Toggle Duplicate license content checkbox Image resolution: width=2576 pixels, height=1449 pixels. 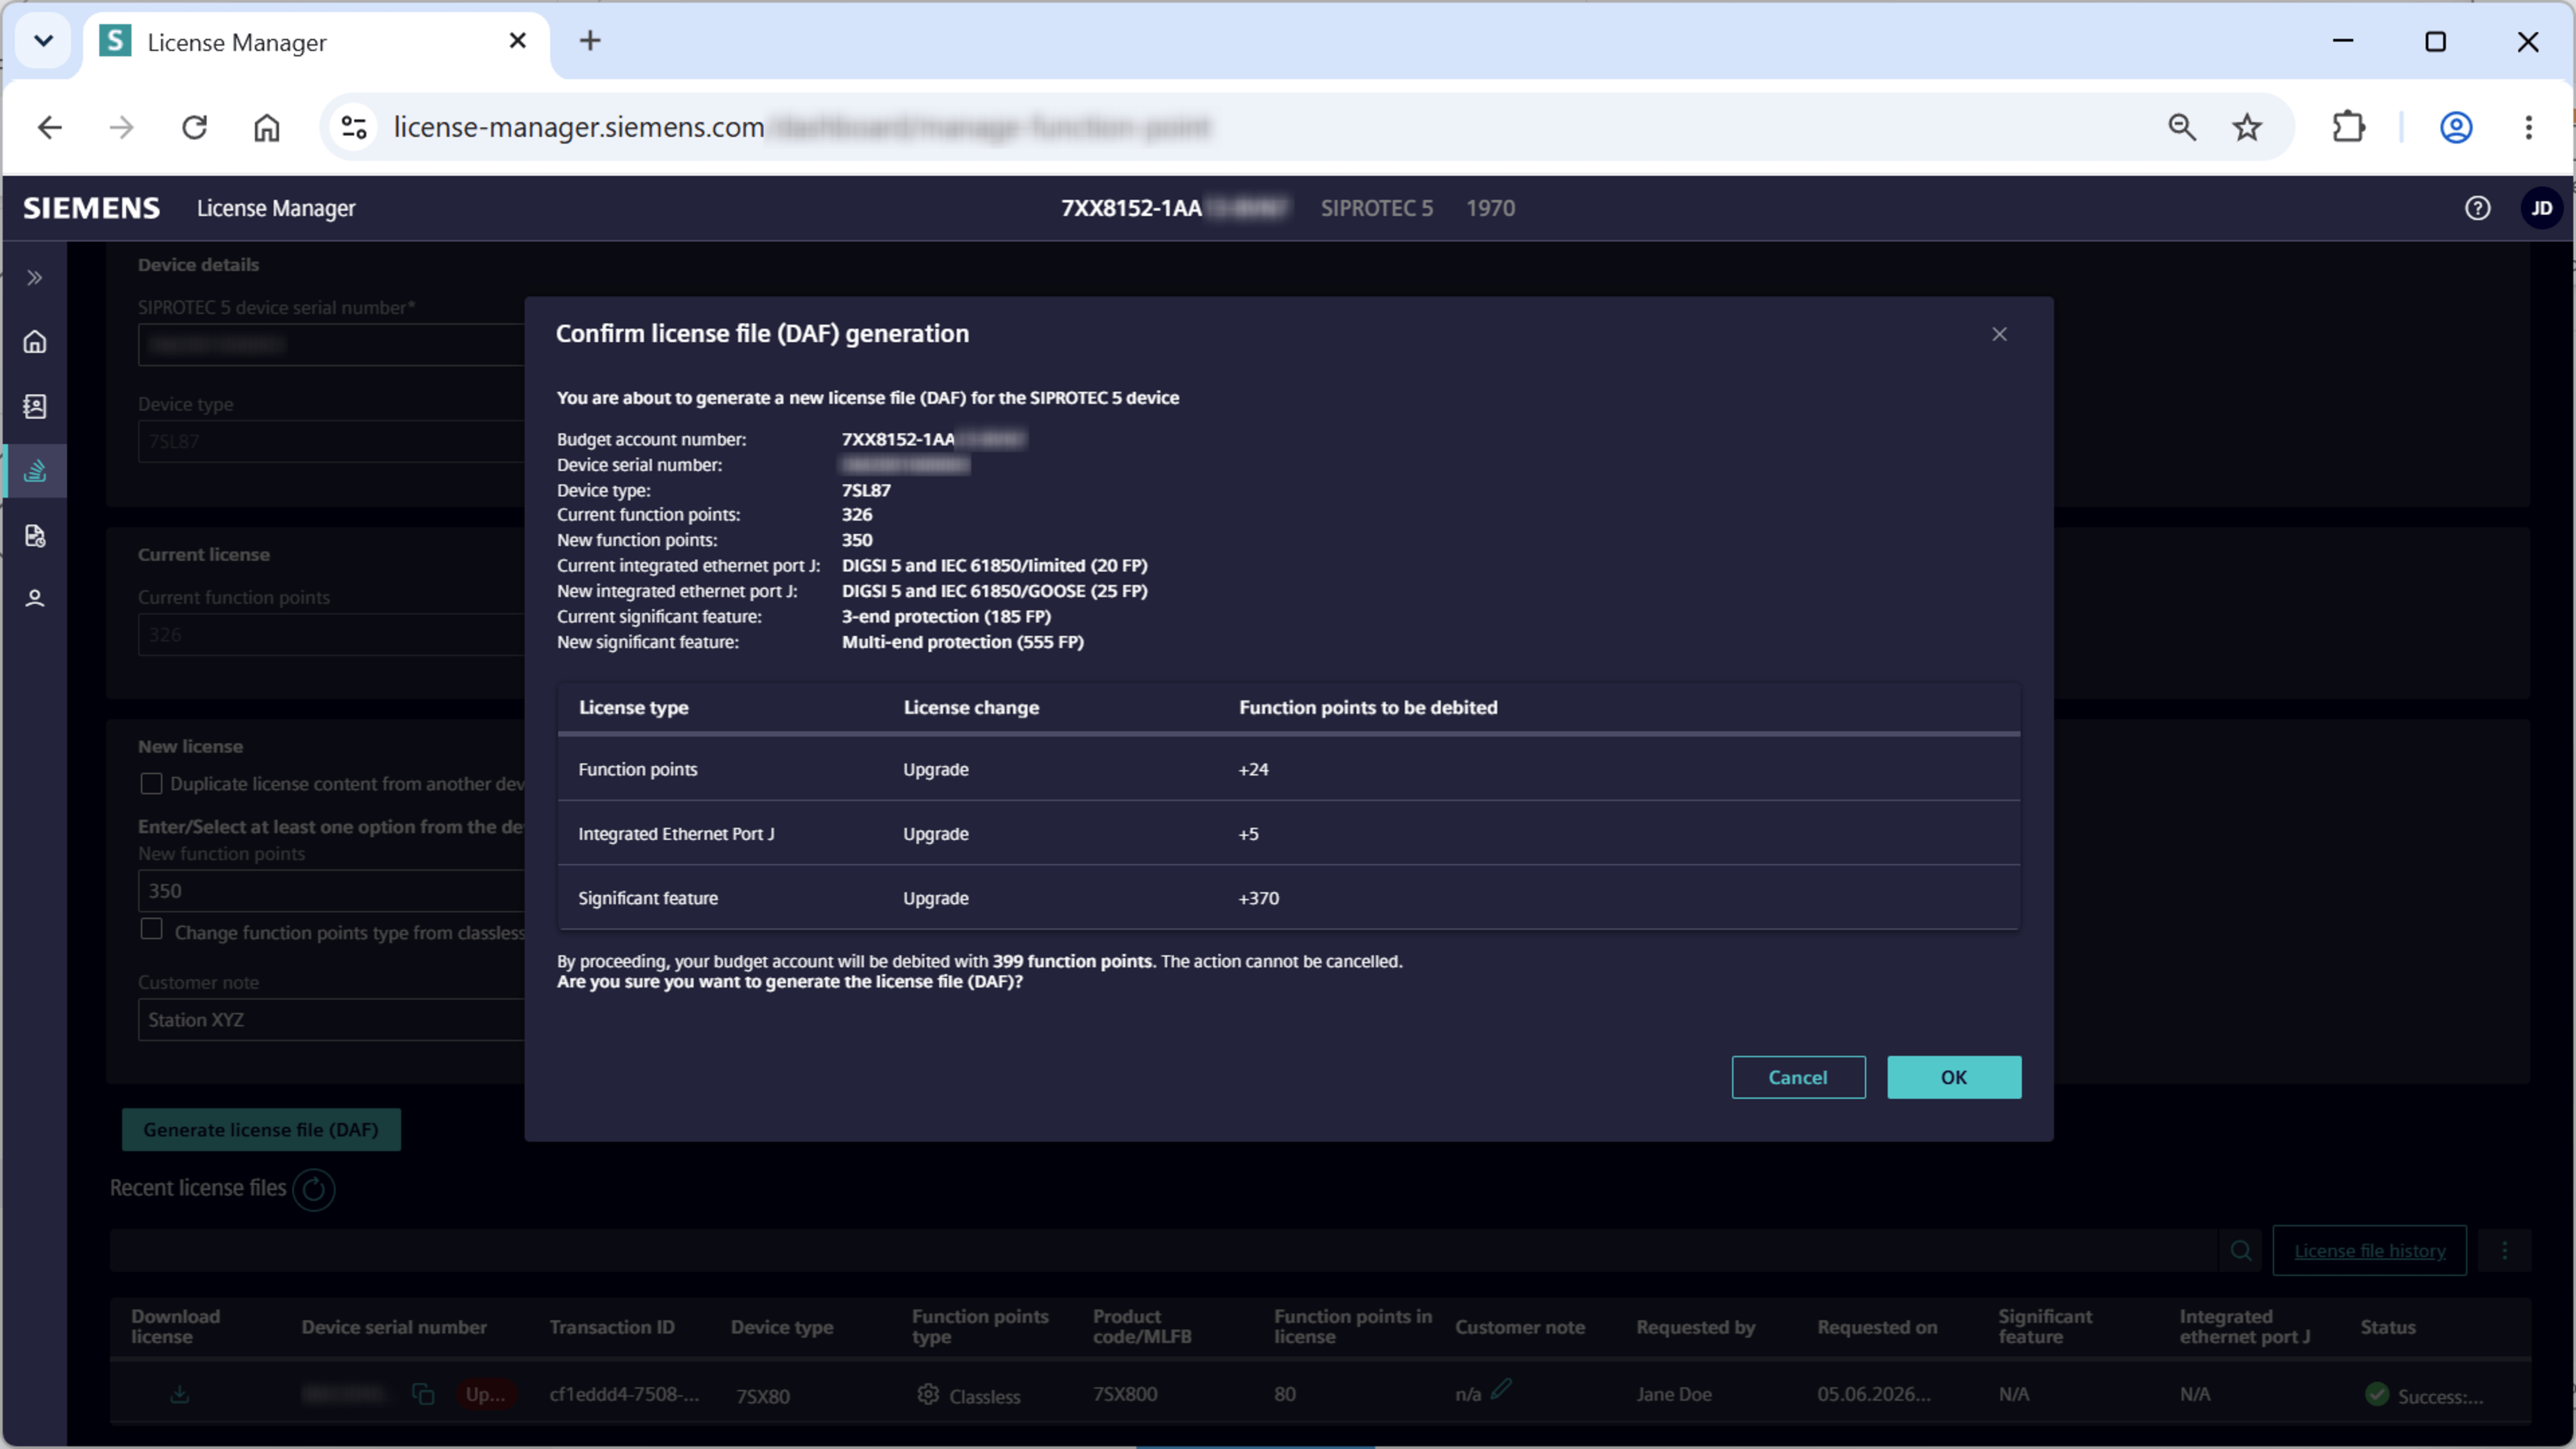tap(151, 784)
